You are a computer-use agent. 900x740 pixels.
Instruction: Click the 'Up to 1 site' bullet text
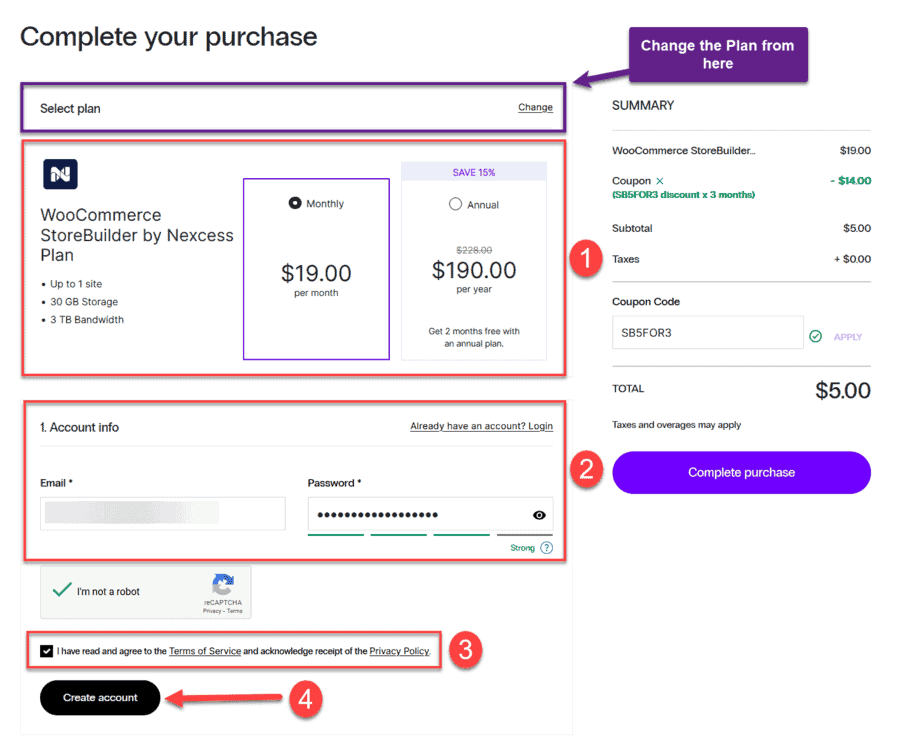pyautogui.click(x=76, y=284)
